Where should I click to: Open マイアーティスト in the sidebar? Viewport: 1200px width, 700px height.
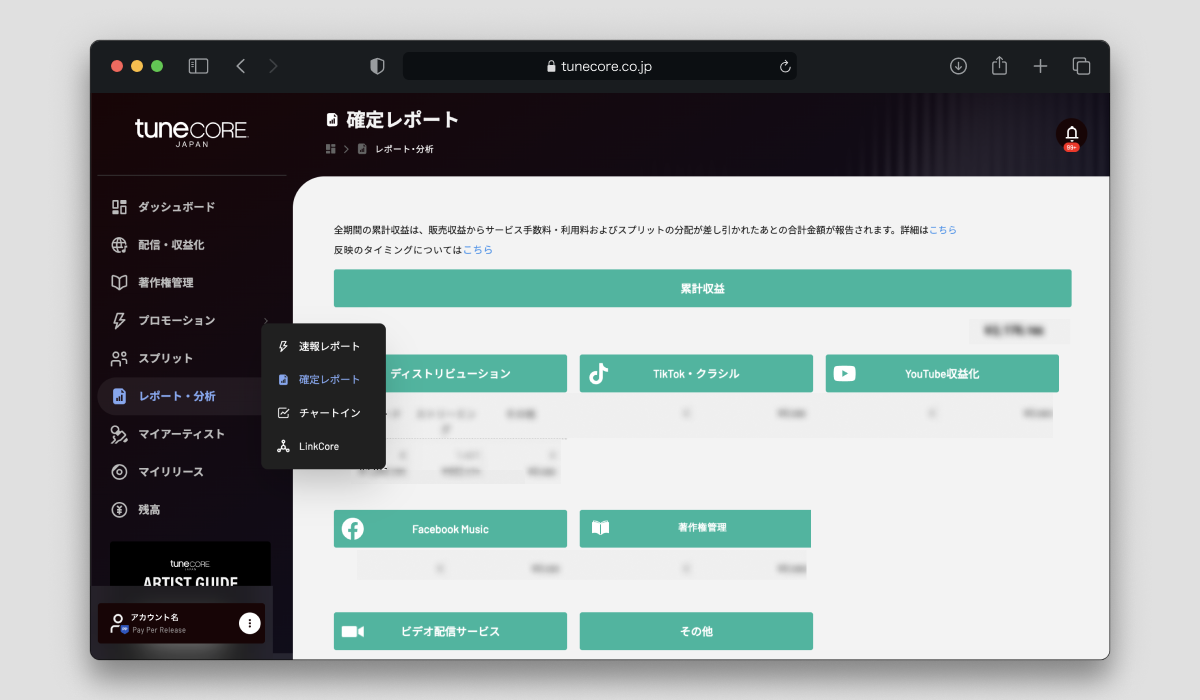[182, 434]
